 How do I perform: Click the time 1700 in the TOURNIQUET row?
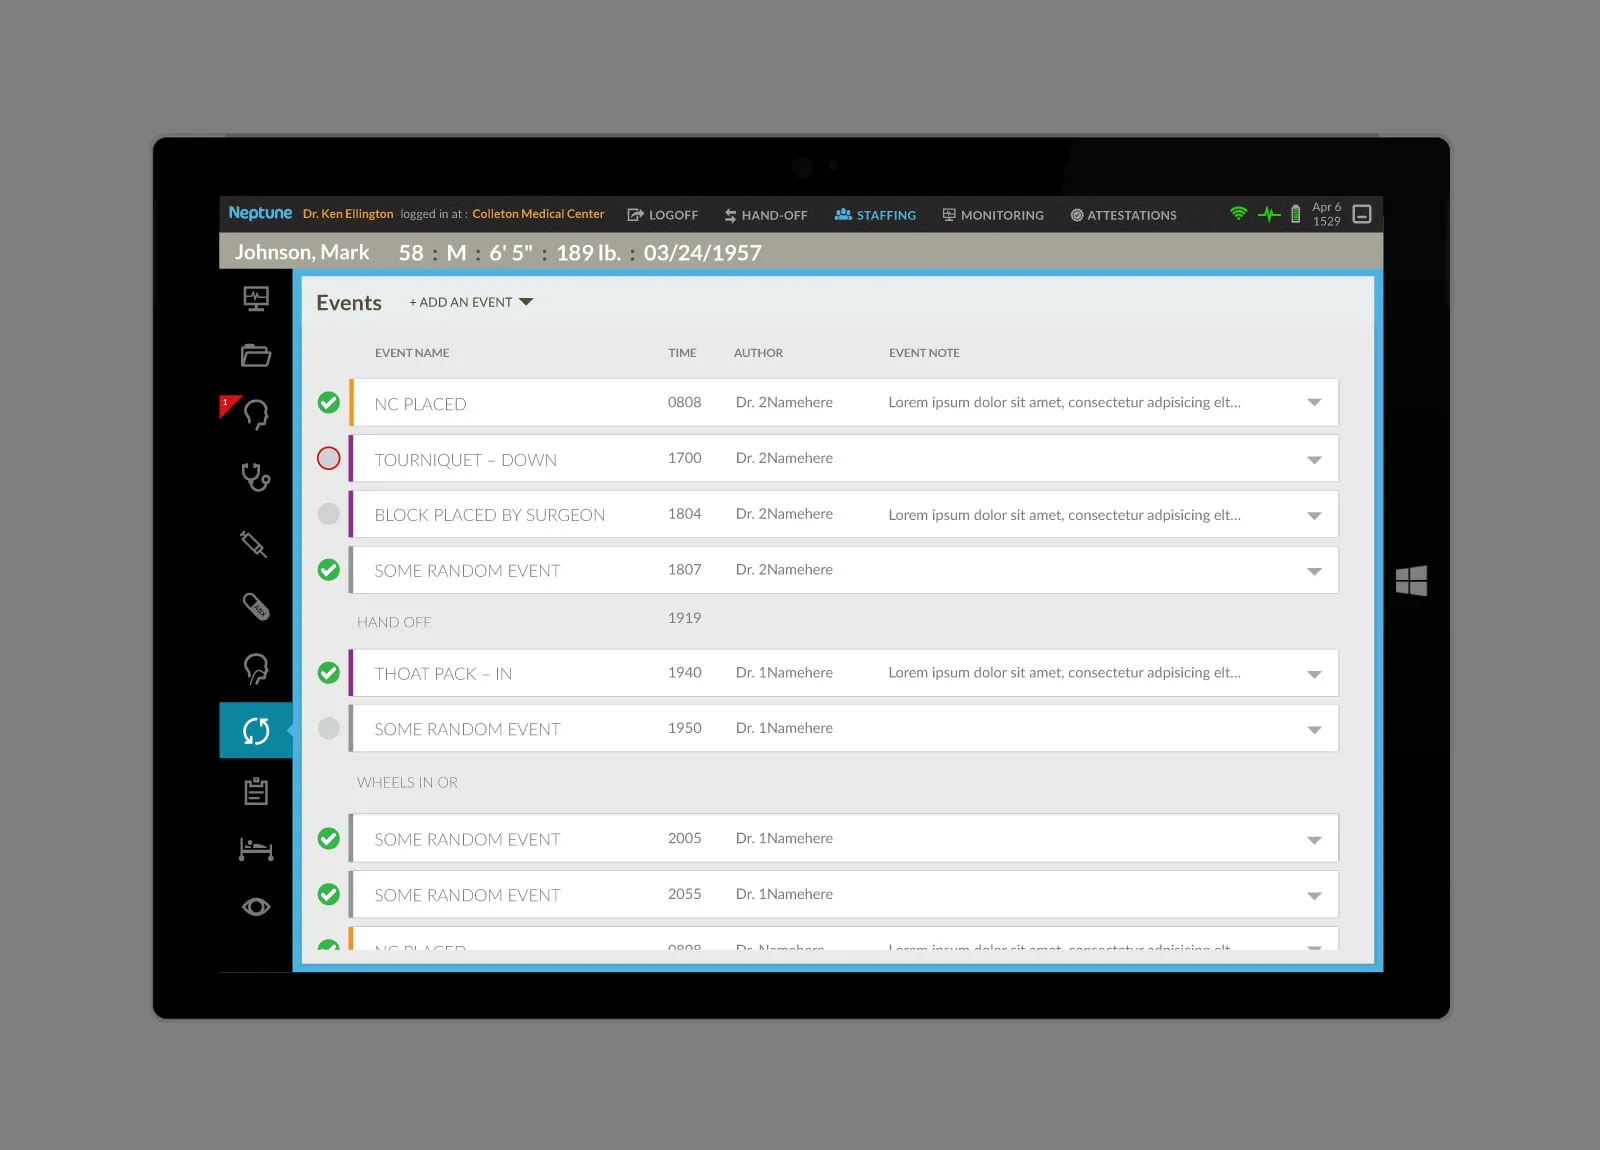[685, 458]
